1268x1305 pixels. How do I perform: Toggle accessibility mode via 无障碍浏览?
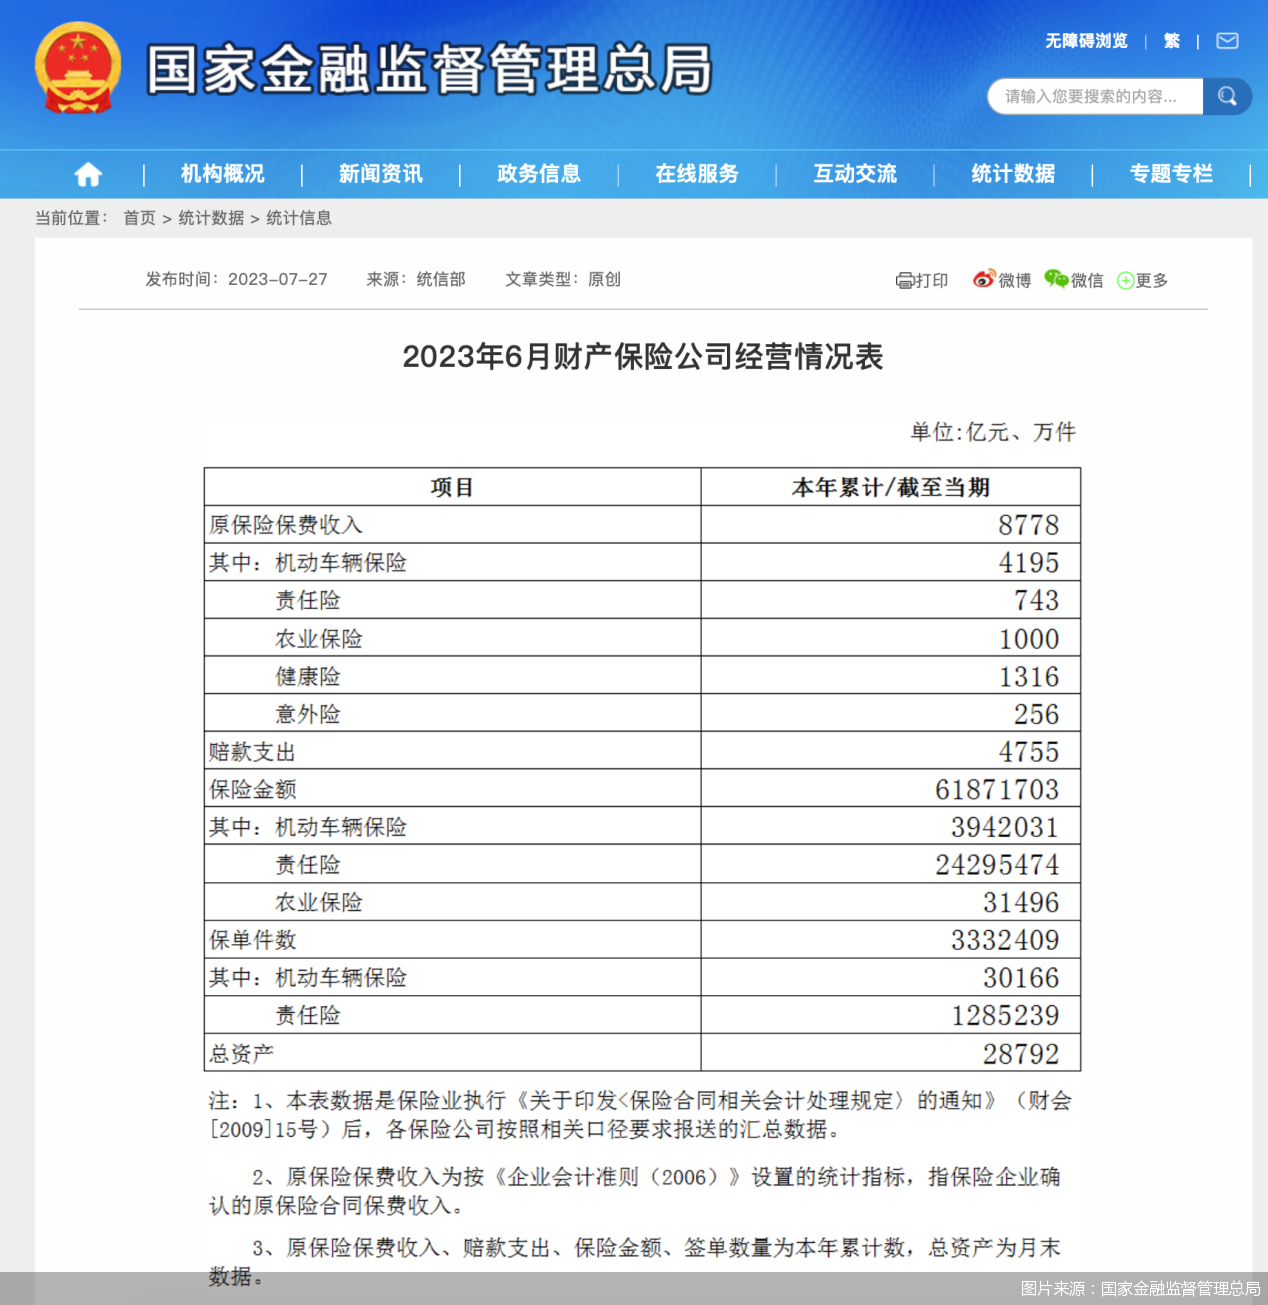tap(1086, 41)
